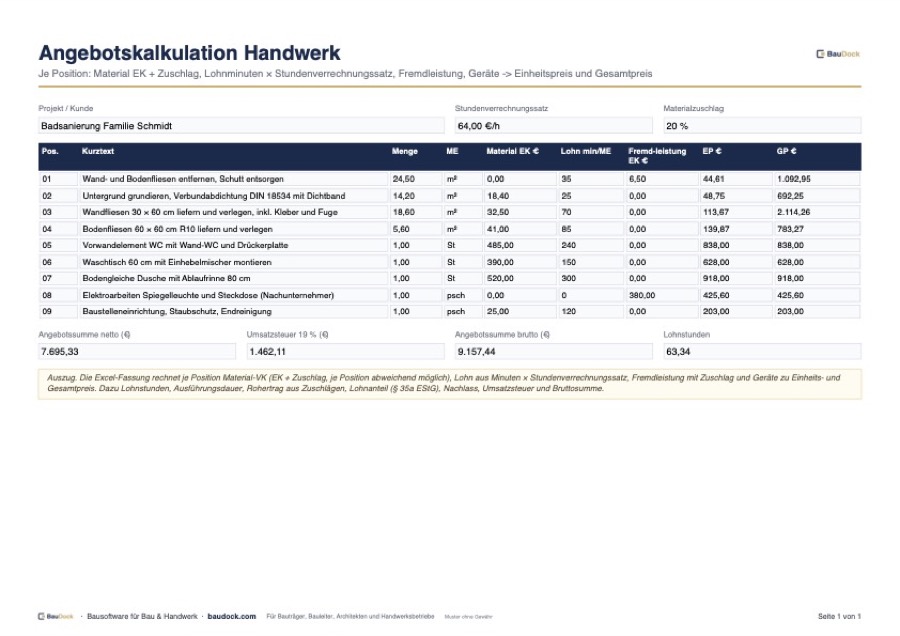Viewport: 900px width, 636px height.
Task: Select the Angebotssumme brutto field 9.157,44
Action: tap(553, 351)
